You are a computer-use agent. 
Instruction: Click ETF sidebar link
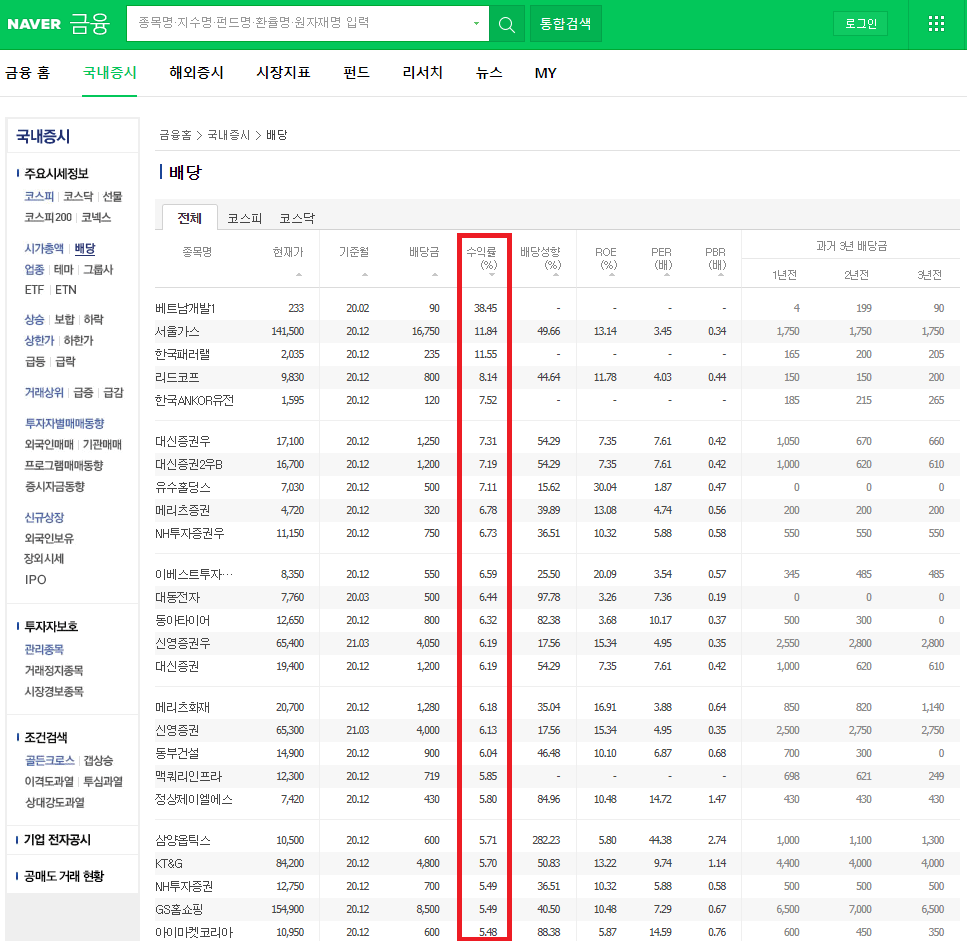pyautogui.click(x=35, y=290)
